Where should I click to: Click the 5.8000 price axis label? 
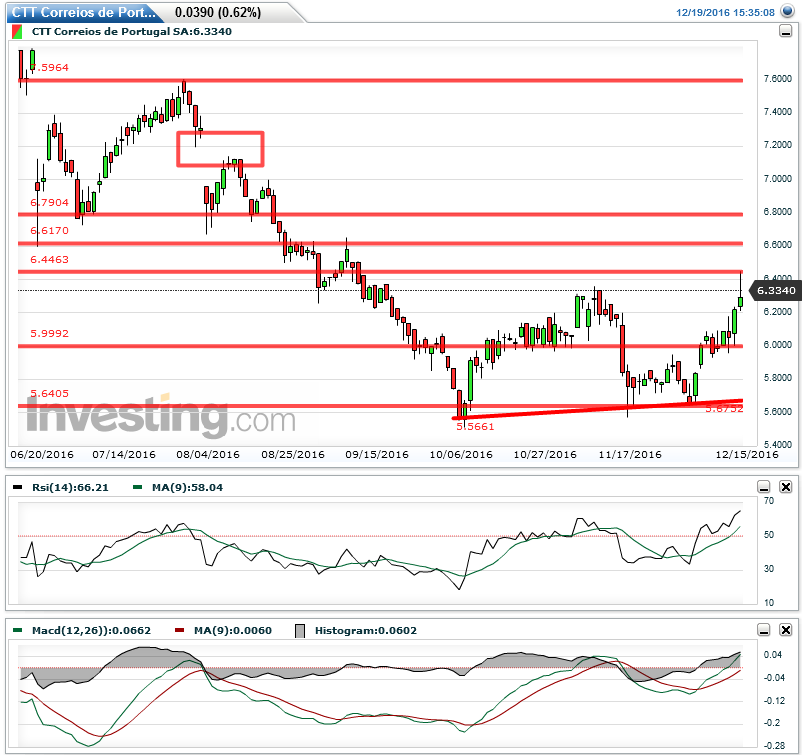777,378
